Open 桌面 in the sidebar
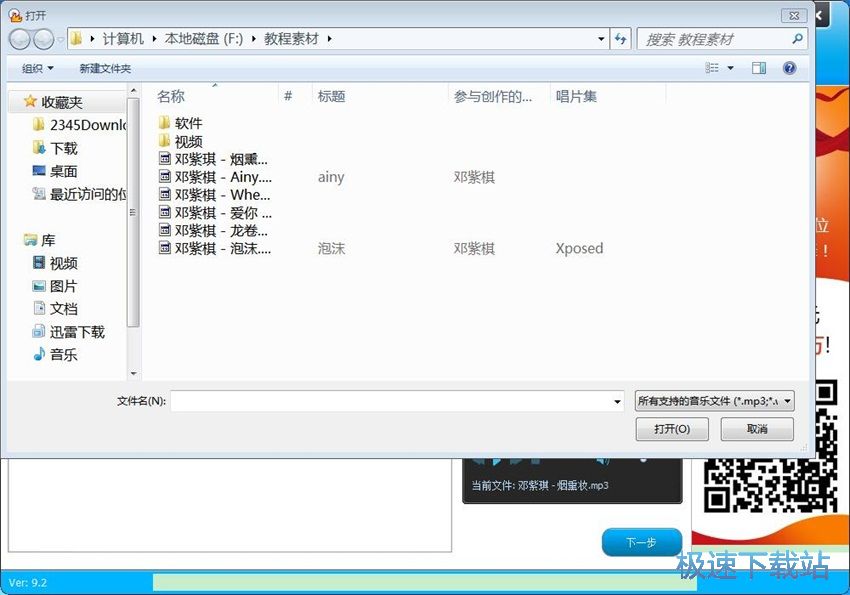The width and height of the screenshot is (850, 595). 55,171
